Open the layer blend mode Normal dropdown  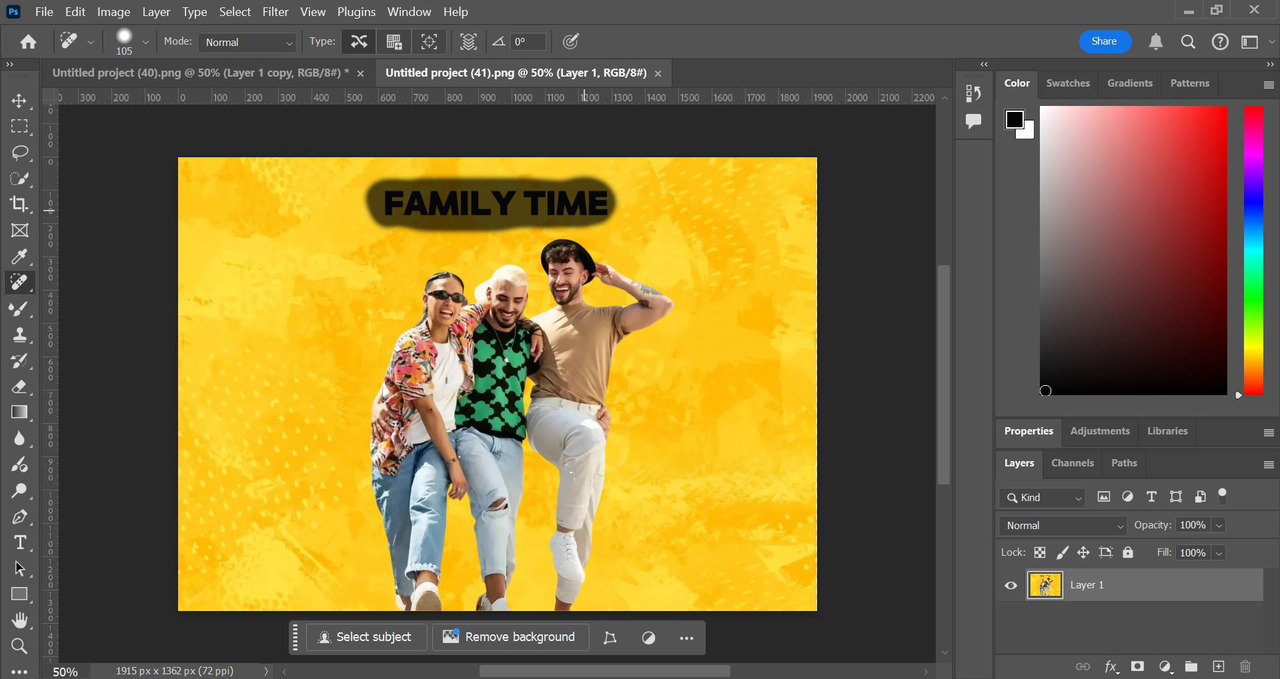pyautogui.click(x=1064, y=525)
